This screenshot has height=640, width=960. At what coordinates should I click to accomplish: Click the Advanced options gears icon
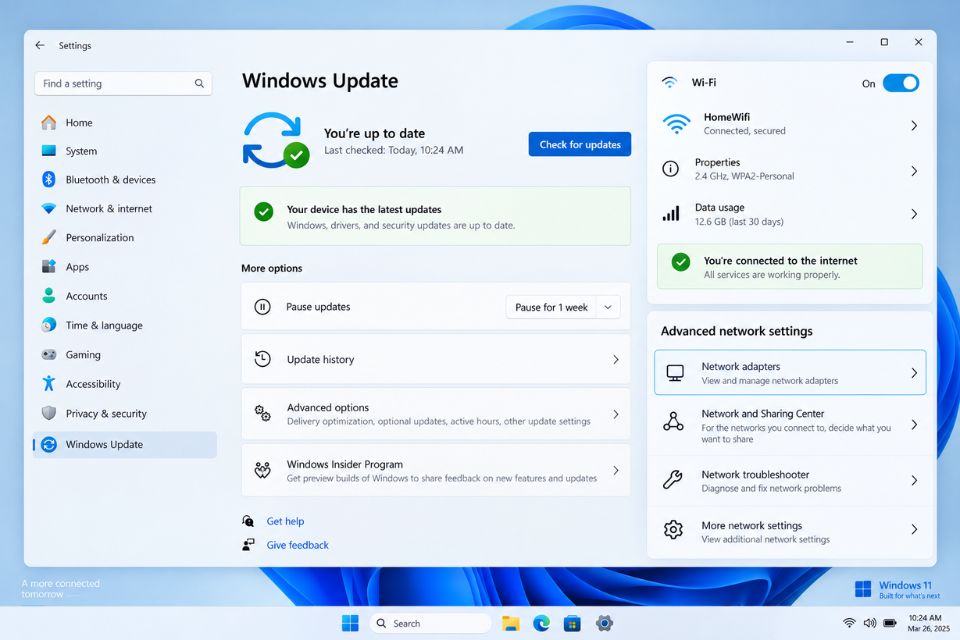(262, 414)
